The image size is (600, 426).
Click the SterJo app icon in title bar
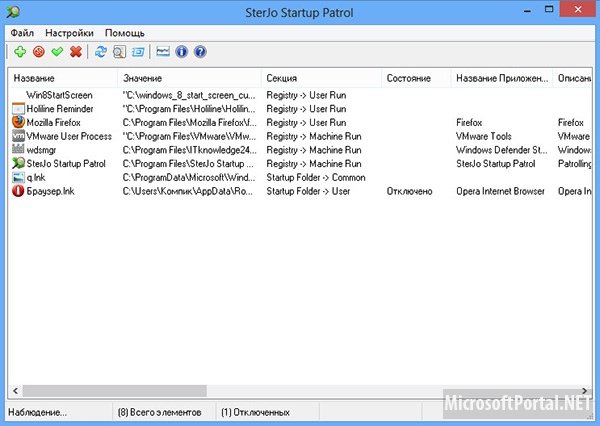[13, 11]
